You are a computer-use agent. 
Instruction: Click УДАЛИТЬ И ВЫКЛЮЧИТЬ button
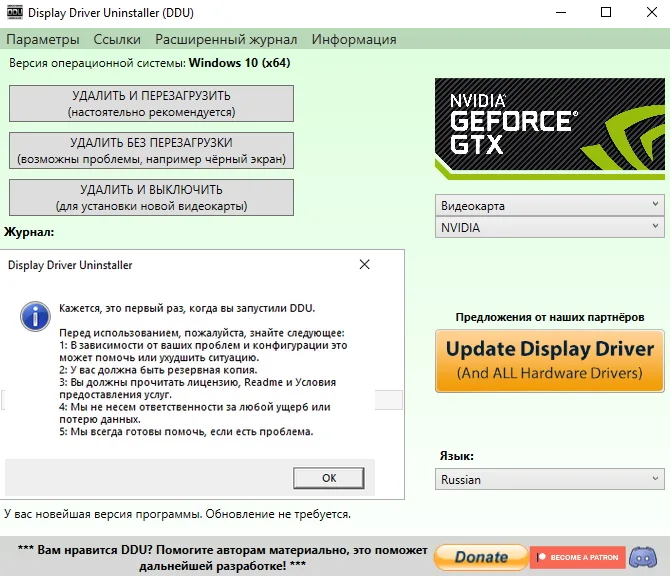click(151, 197)
